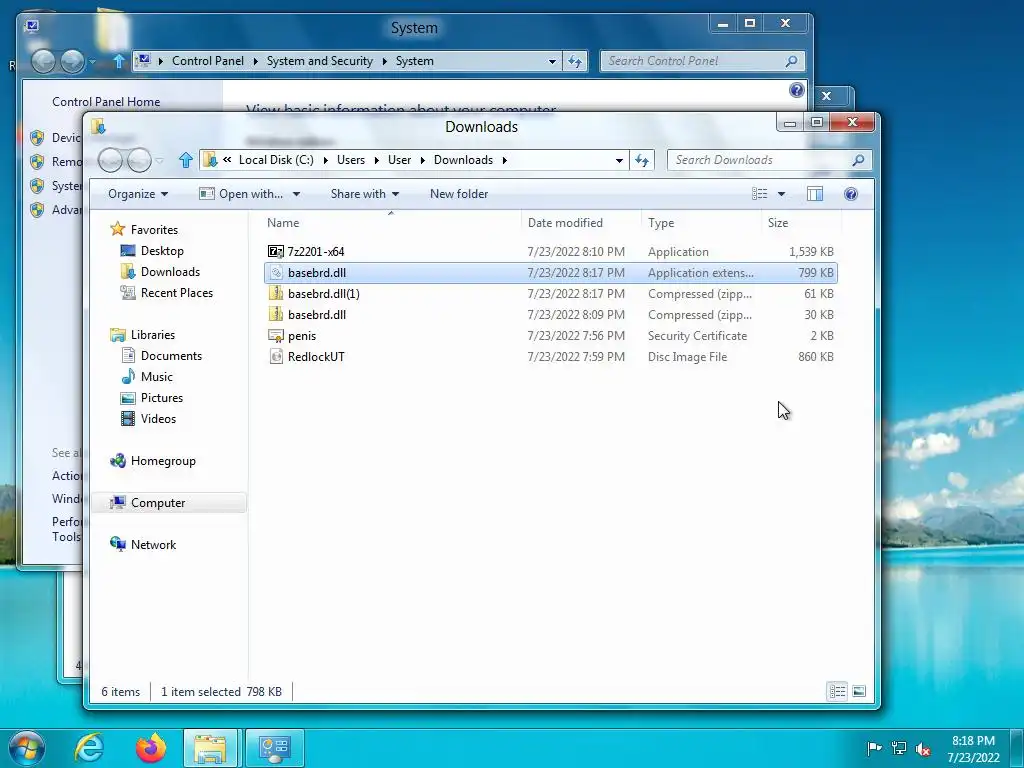Sort by Date modified column
The image size is (1024, 768).
coord(581,223)
